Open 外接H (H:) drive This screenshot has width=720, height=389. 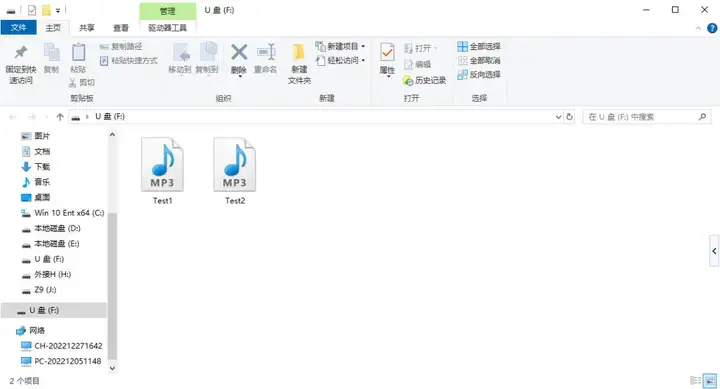(46, 274)
